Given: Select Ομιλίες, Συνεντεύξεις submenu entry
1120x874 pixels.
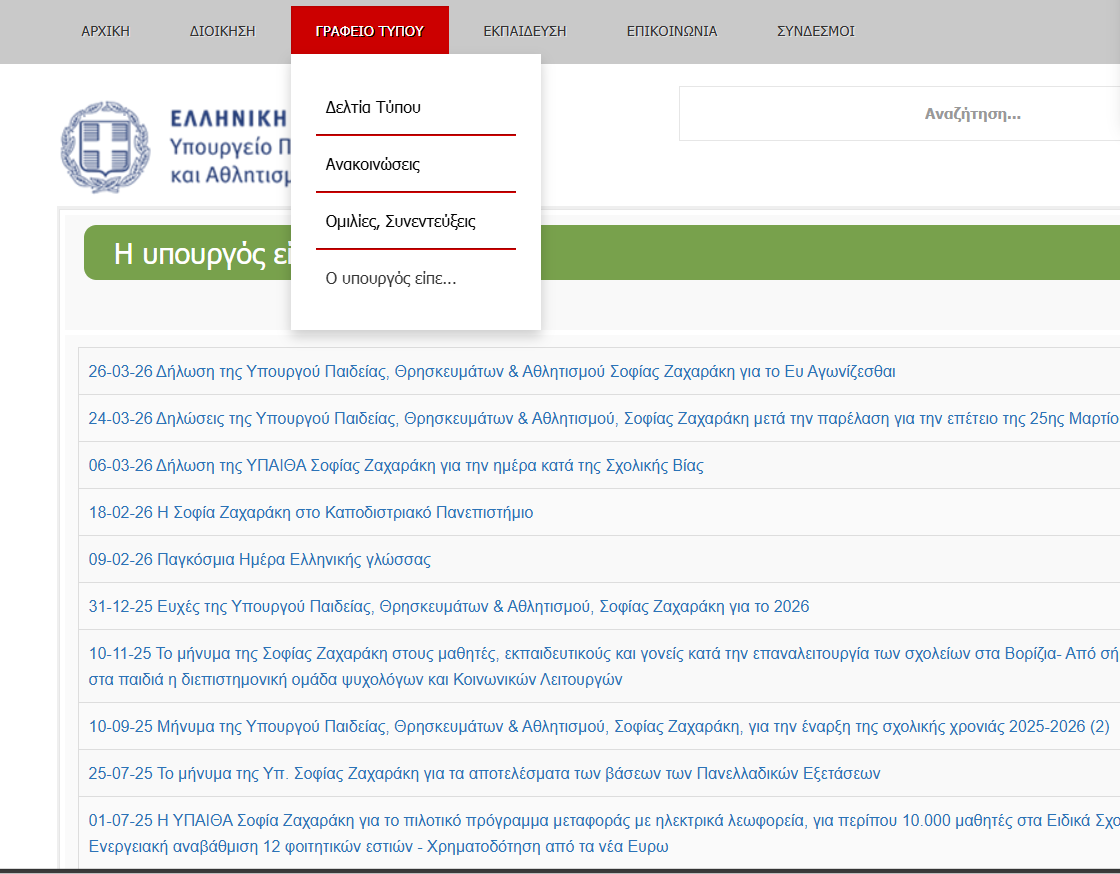Looking at the screenshot, I should (x=400, y=221).
